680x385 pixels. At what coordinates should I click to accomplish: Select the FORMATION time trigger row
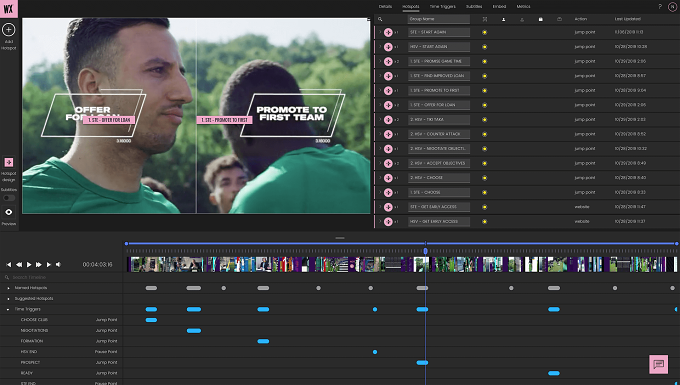pyautogui.click(x=61, y=341)
